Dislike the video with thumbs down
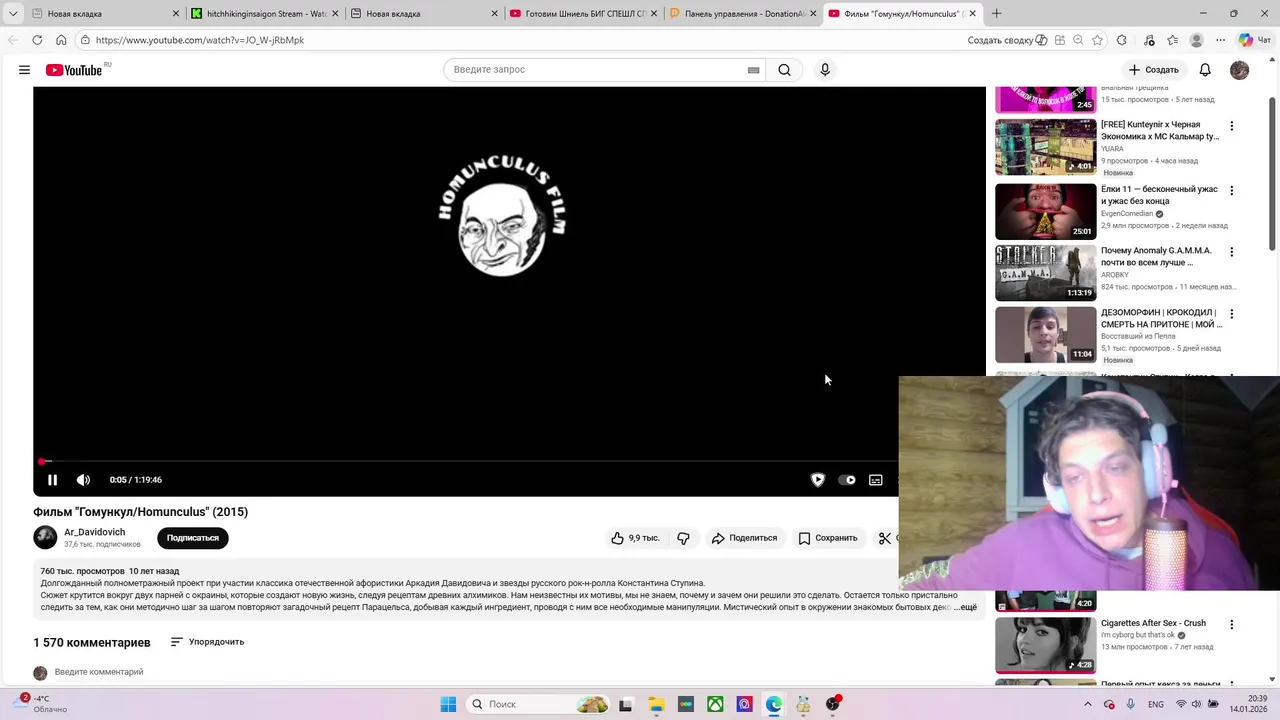Screen dimensions: 1280x720 (683, 538)
